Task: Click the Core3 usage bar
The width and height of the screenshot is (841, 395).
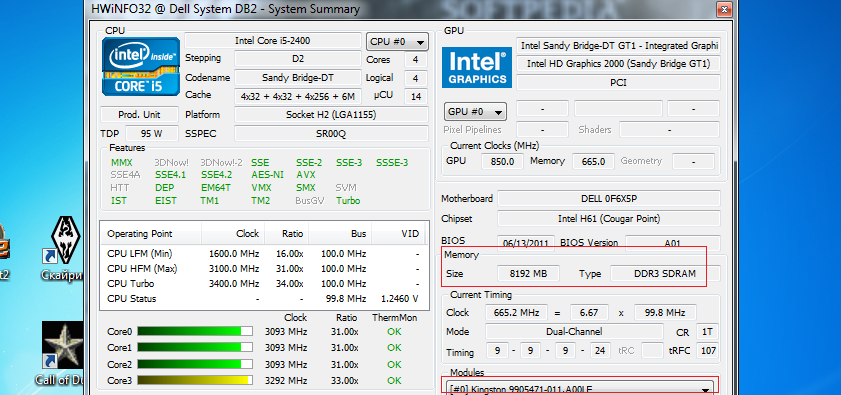Action: (x=195, y=381)
